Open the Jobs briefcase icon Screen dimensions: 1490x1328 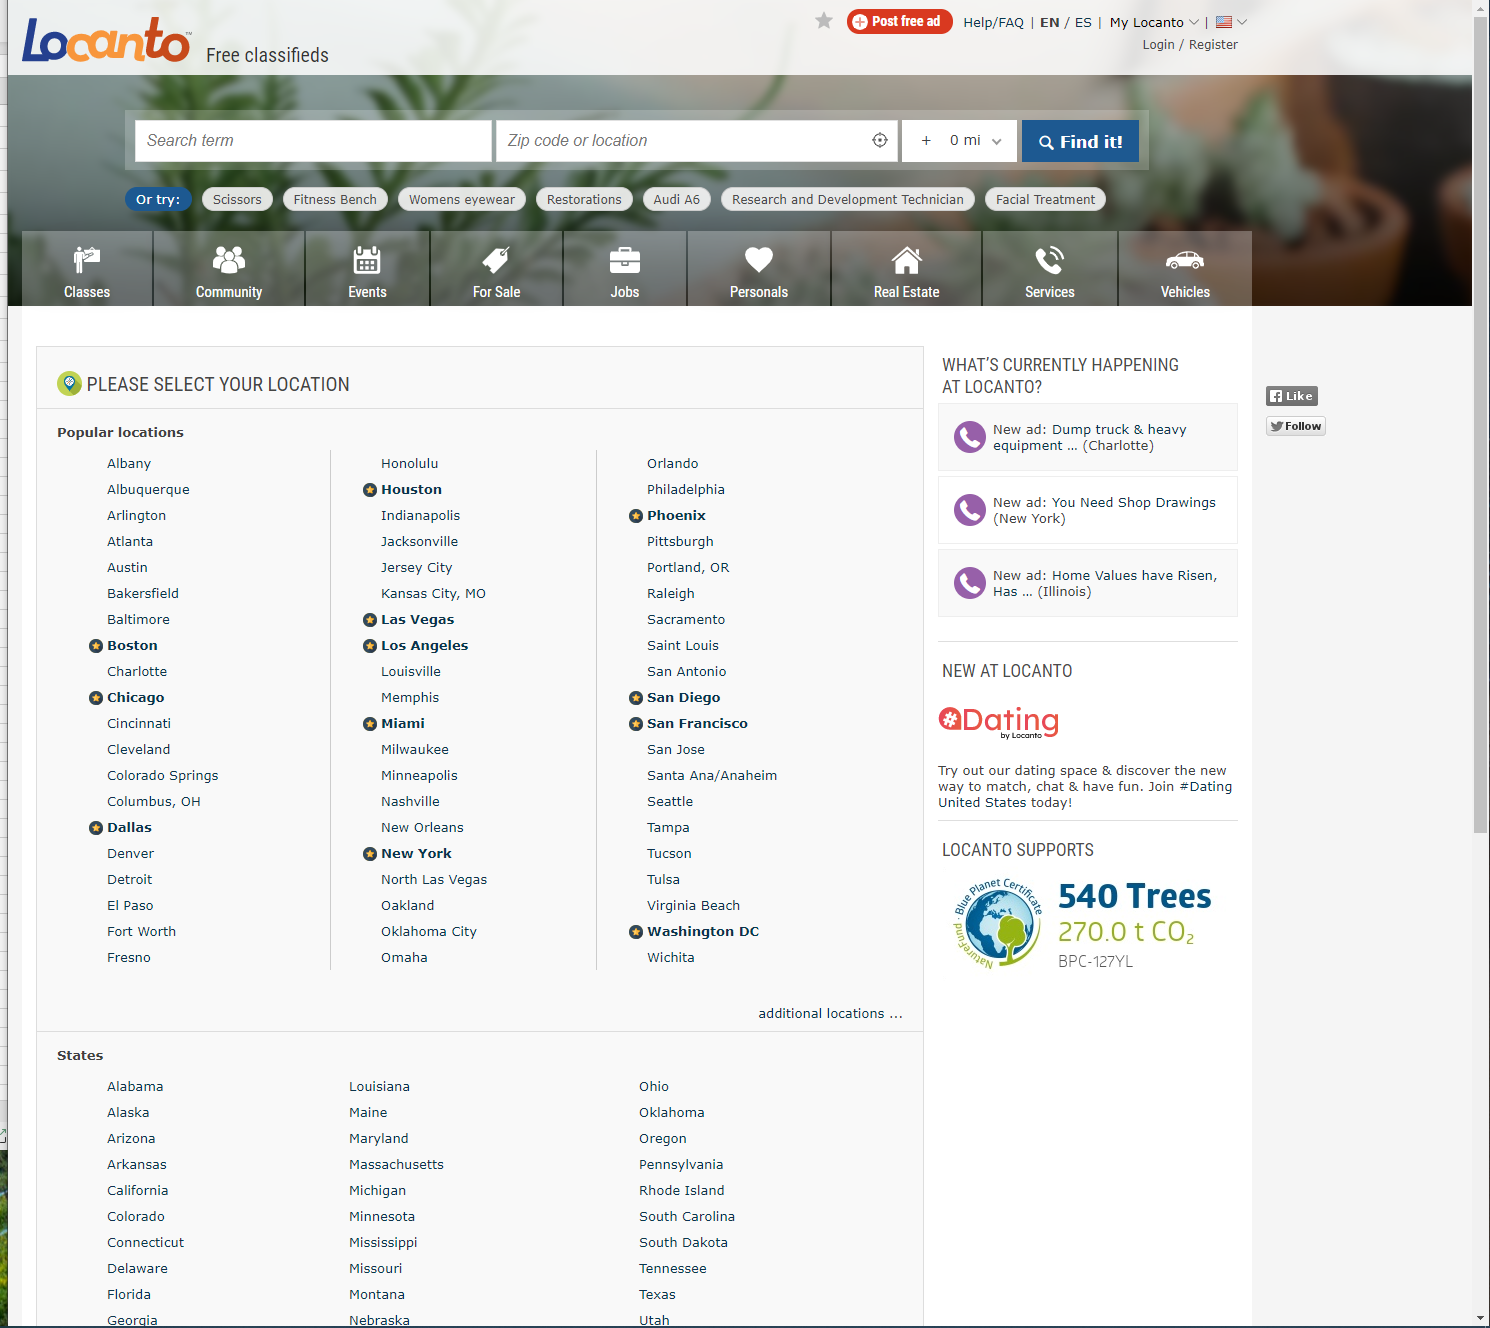(x=625, y=260)
